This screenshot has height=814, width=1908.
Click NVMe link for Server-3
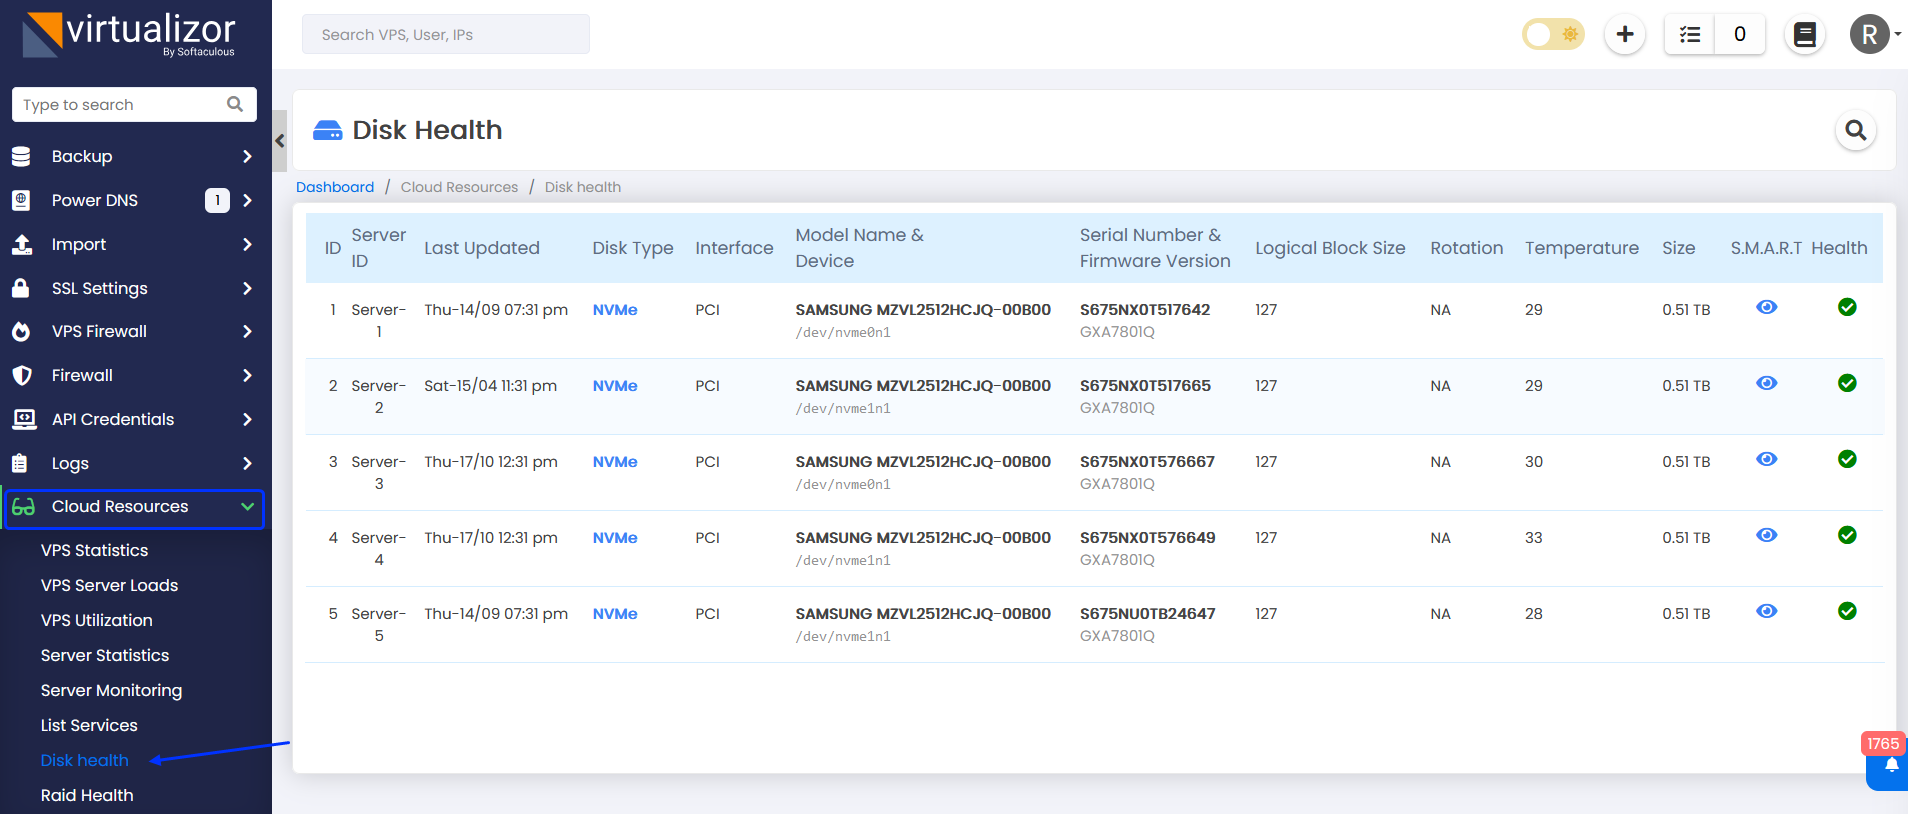click(x=615, y=462)
